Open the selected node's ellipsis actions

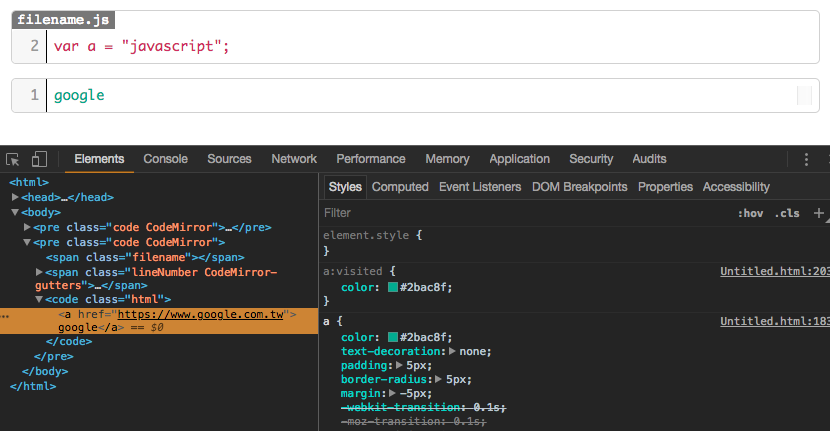click(5, 316)
